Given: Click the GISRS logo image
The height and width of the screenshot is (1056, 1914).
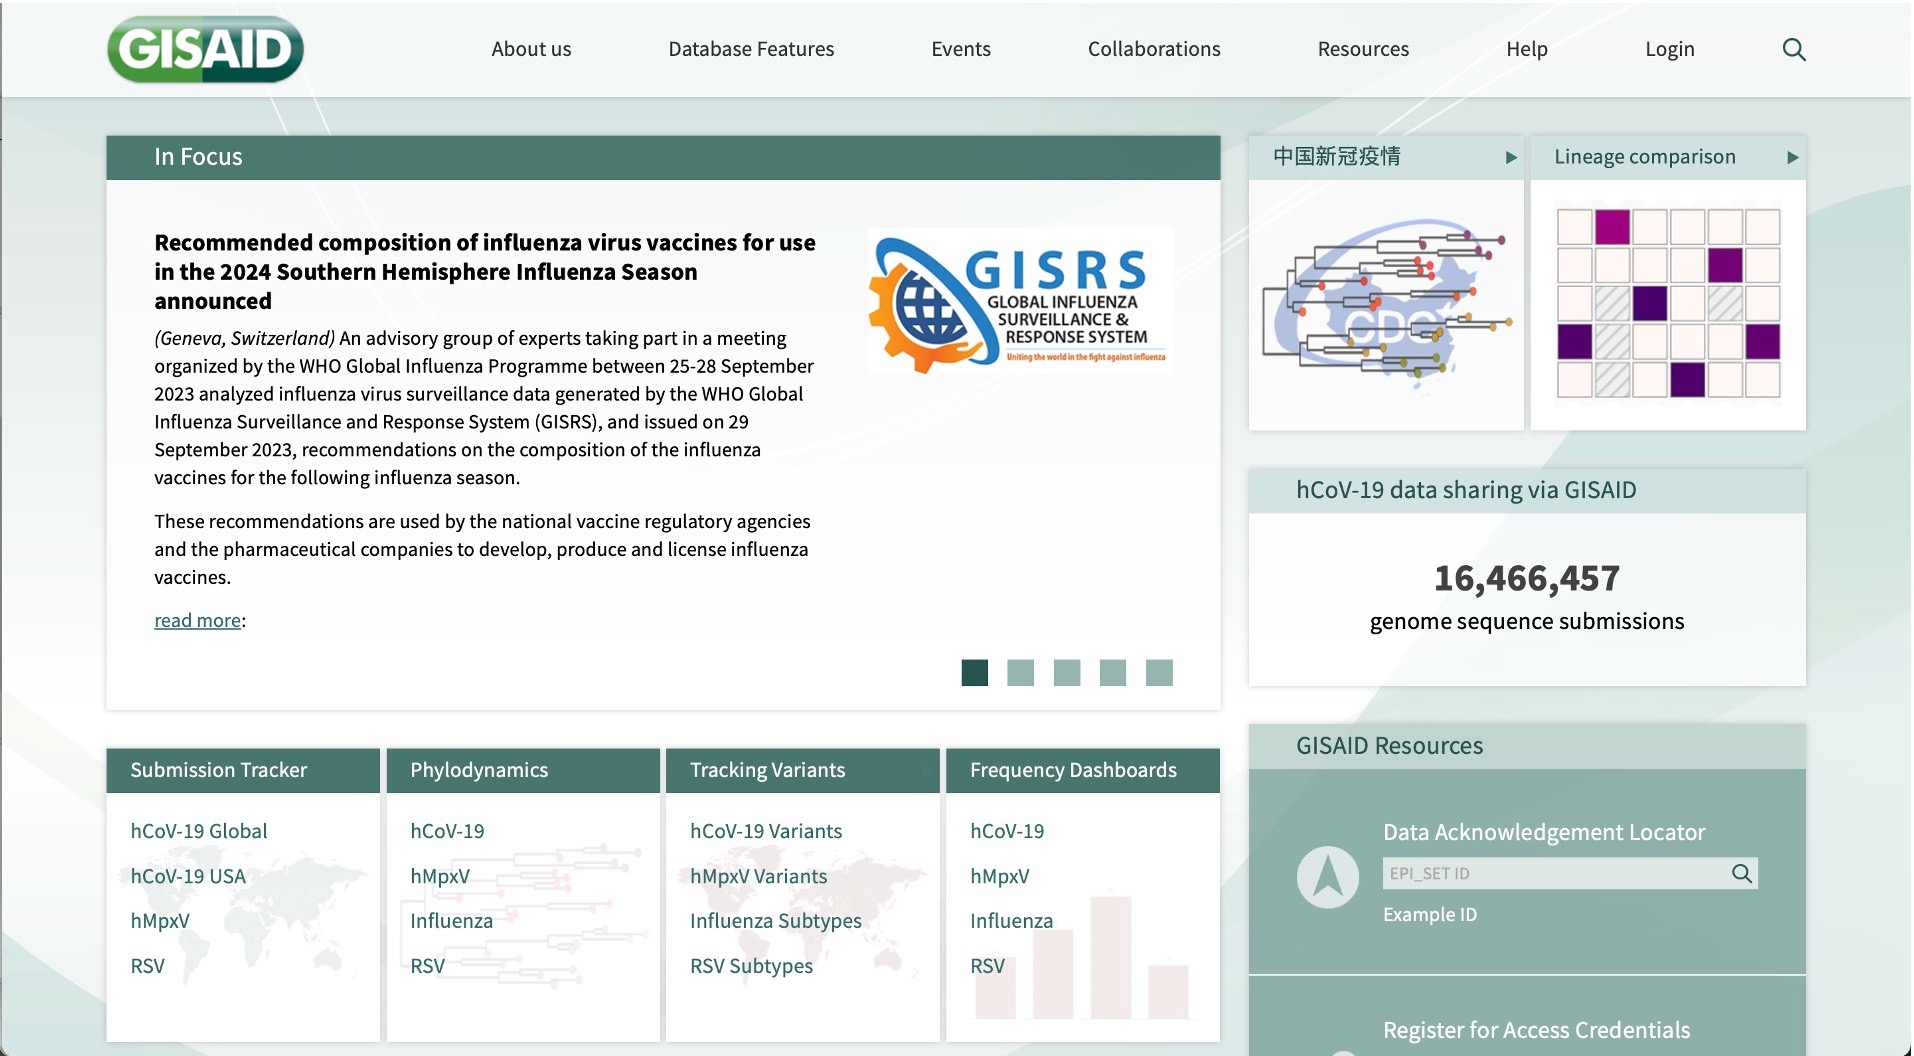Looking at the screenshot, I should [x=1020, y=302].
